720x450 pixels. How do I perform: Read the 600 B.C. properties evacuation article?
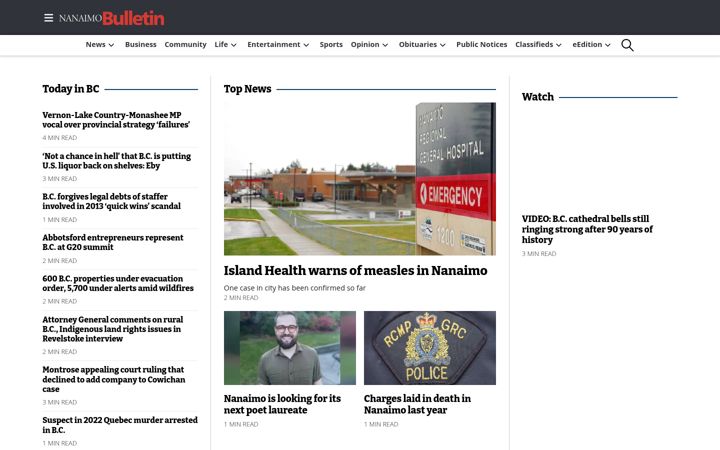(x=118, y=283)
